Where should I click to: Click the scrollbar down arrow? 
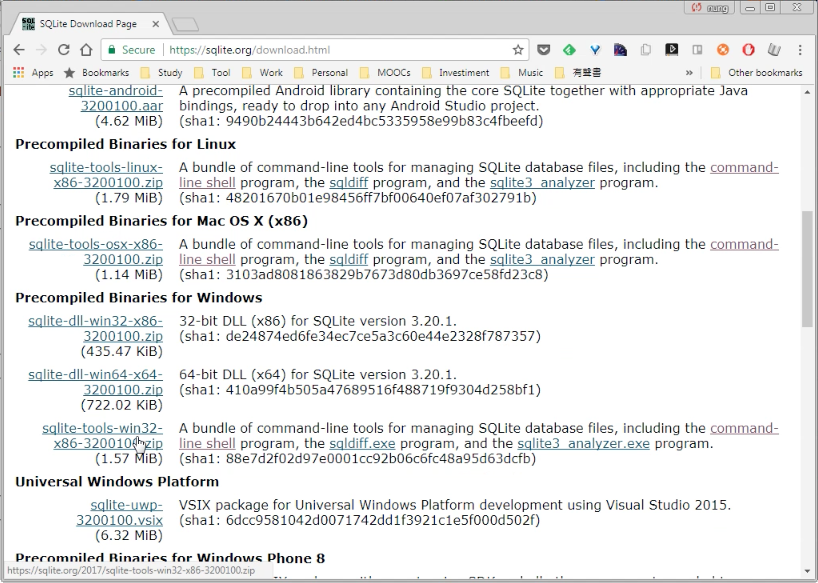click(807, 571)
